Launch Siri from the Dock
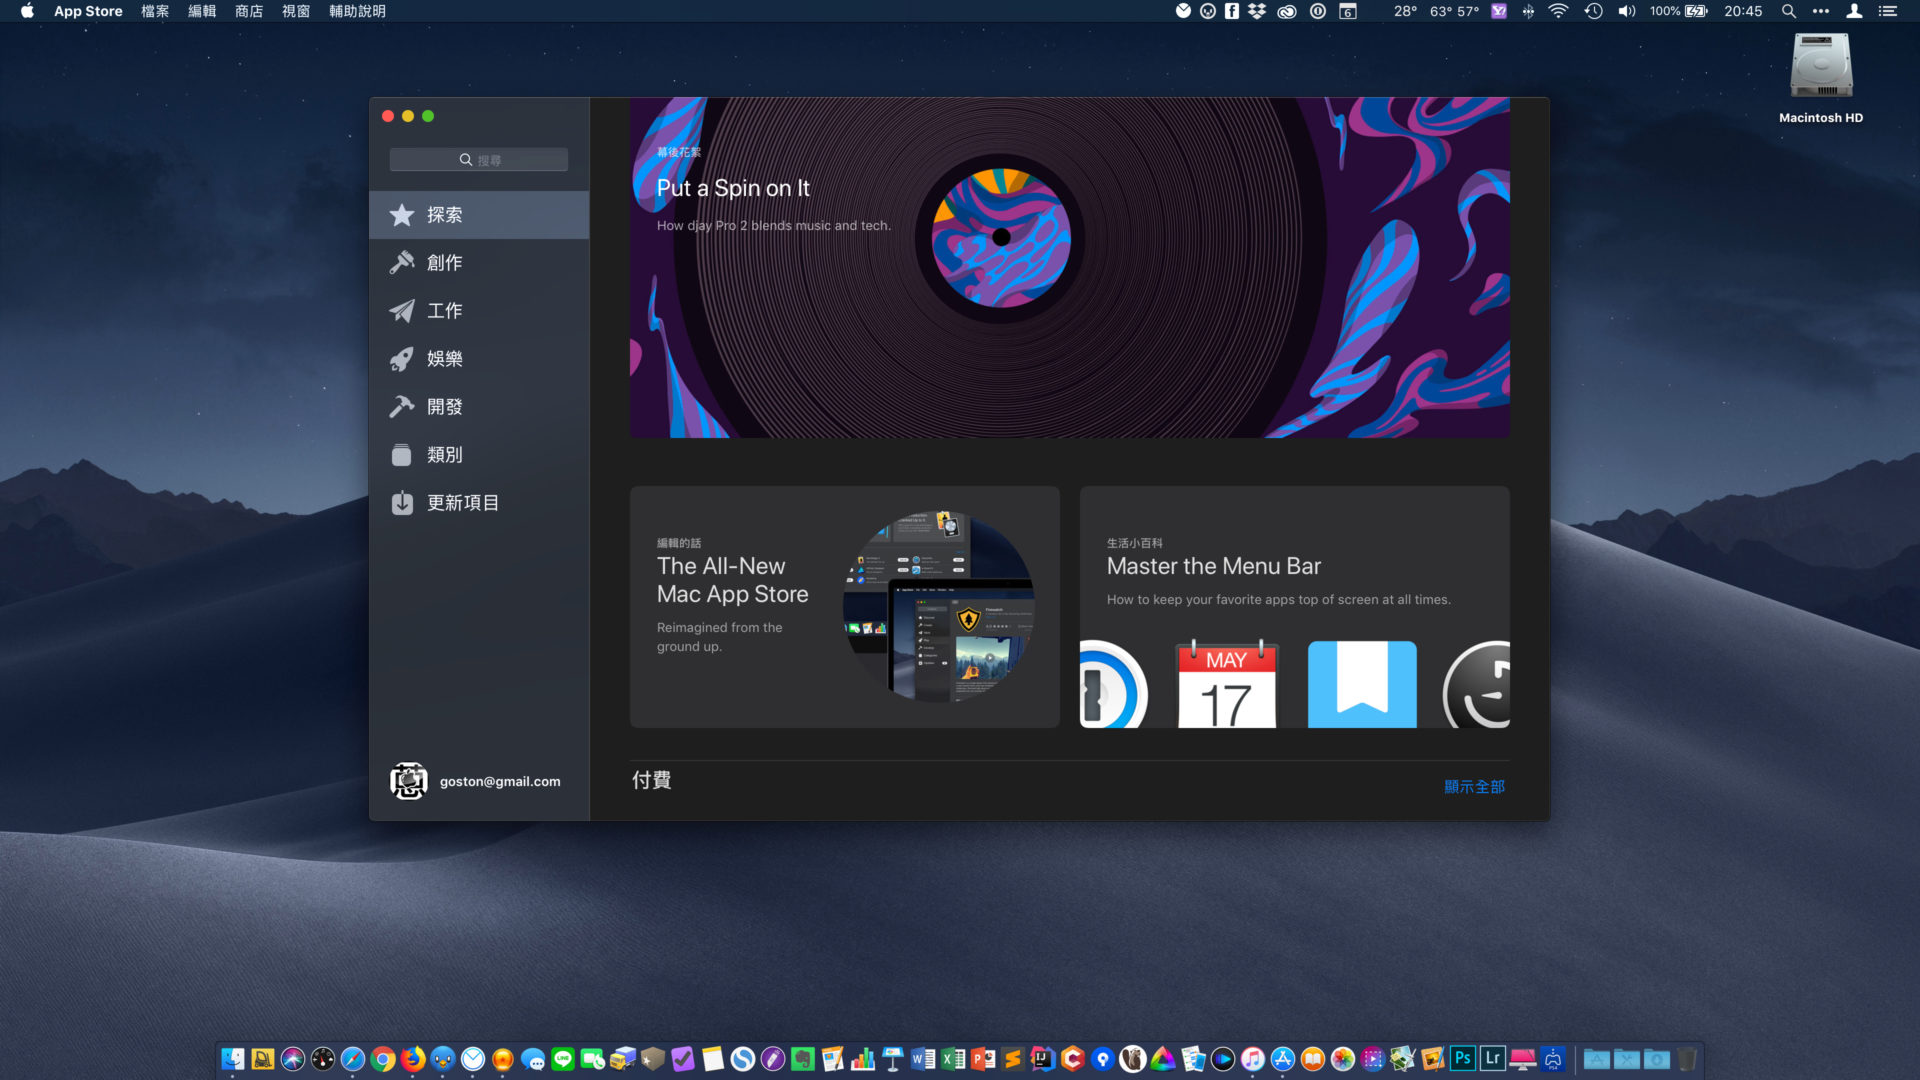 coord(293,1059)
